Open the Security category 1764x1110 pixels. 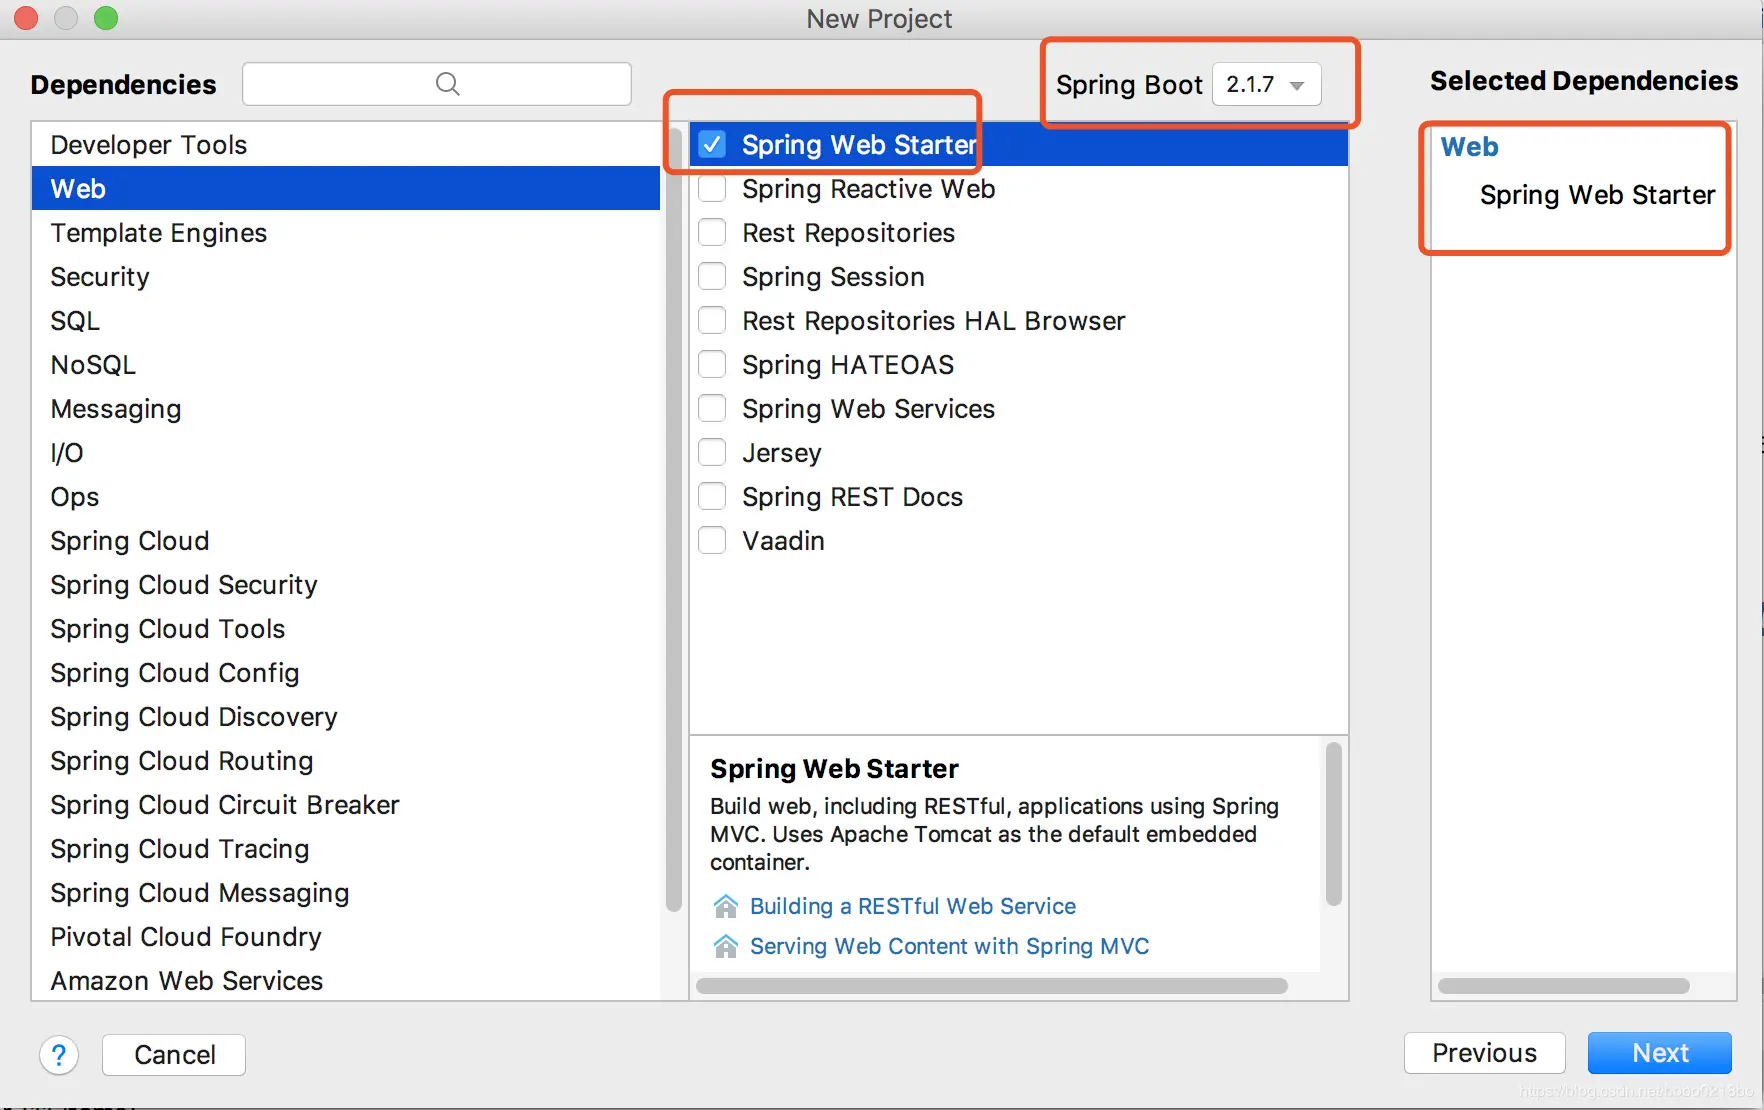pos(346,277)
